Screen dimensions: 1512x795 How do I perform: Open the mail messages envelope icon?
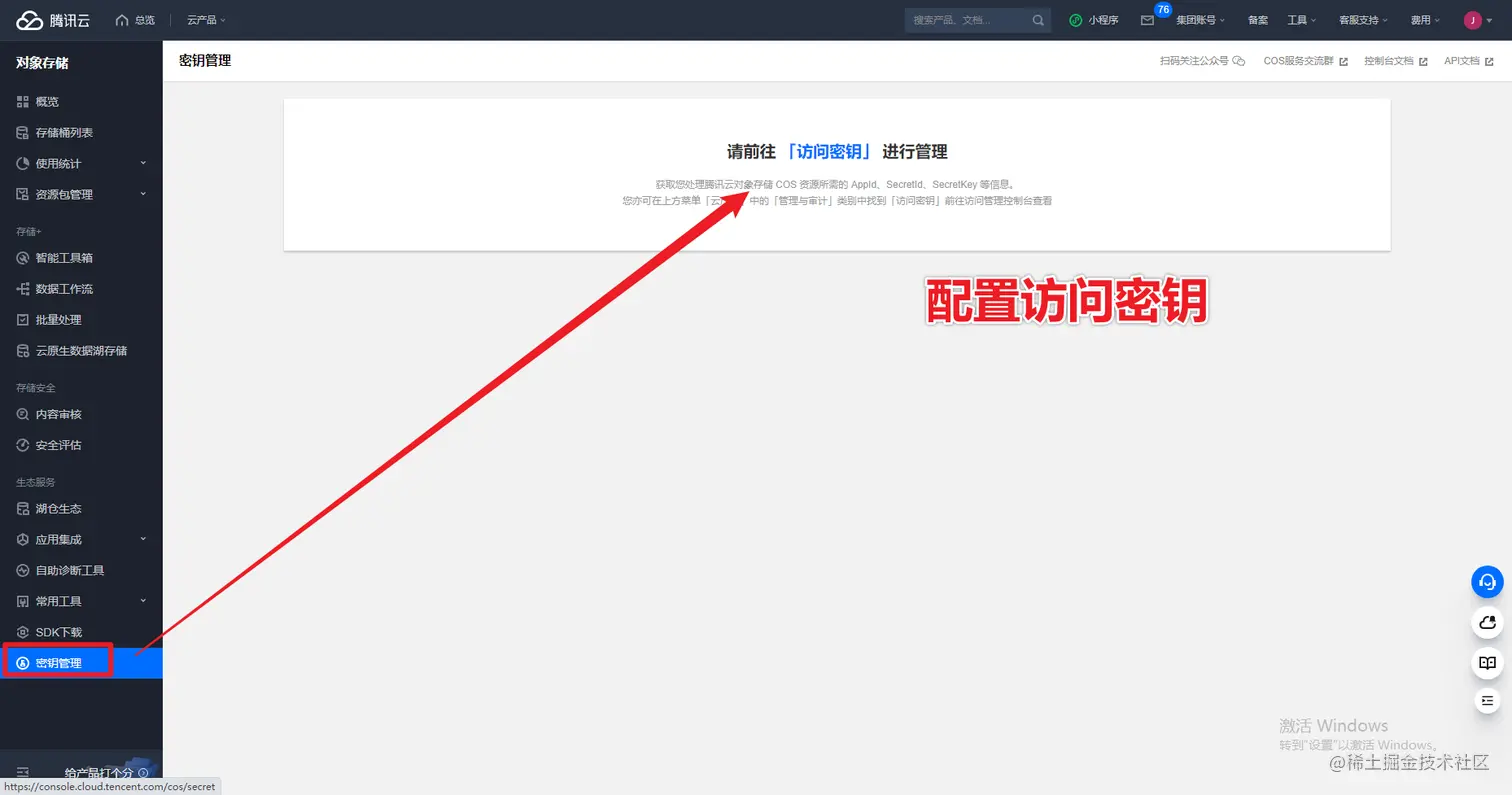tap(1147, 20)
